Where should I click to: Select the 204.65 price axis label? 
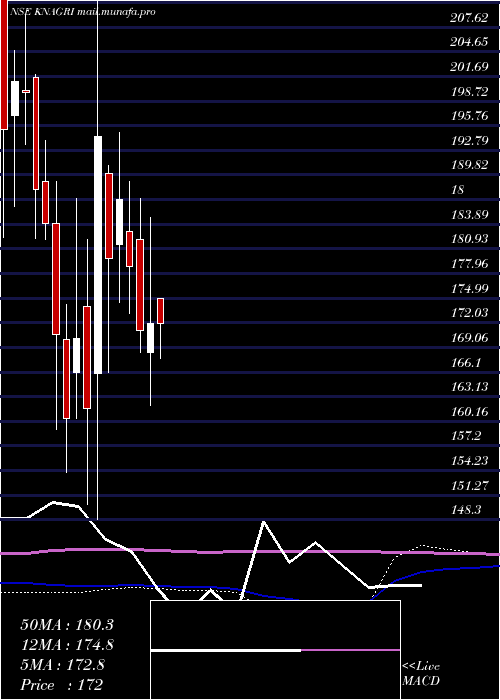click(470, 43)
